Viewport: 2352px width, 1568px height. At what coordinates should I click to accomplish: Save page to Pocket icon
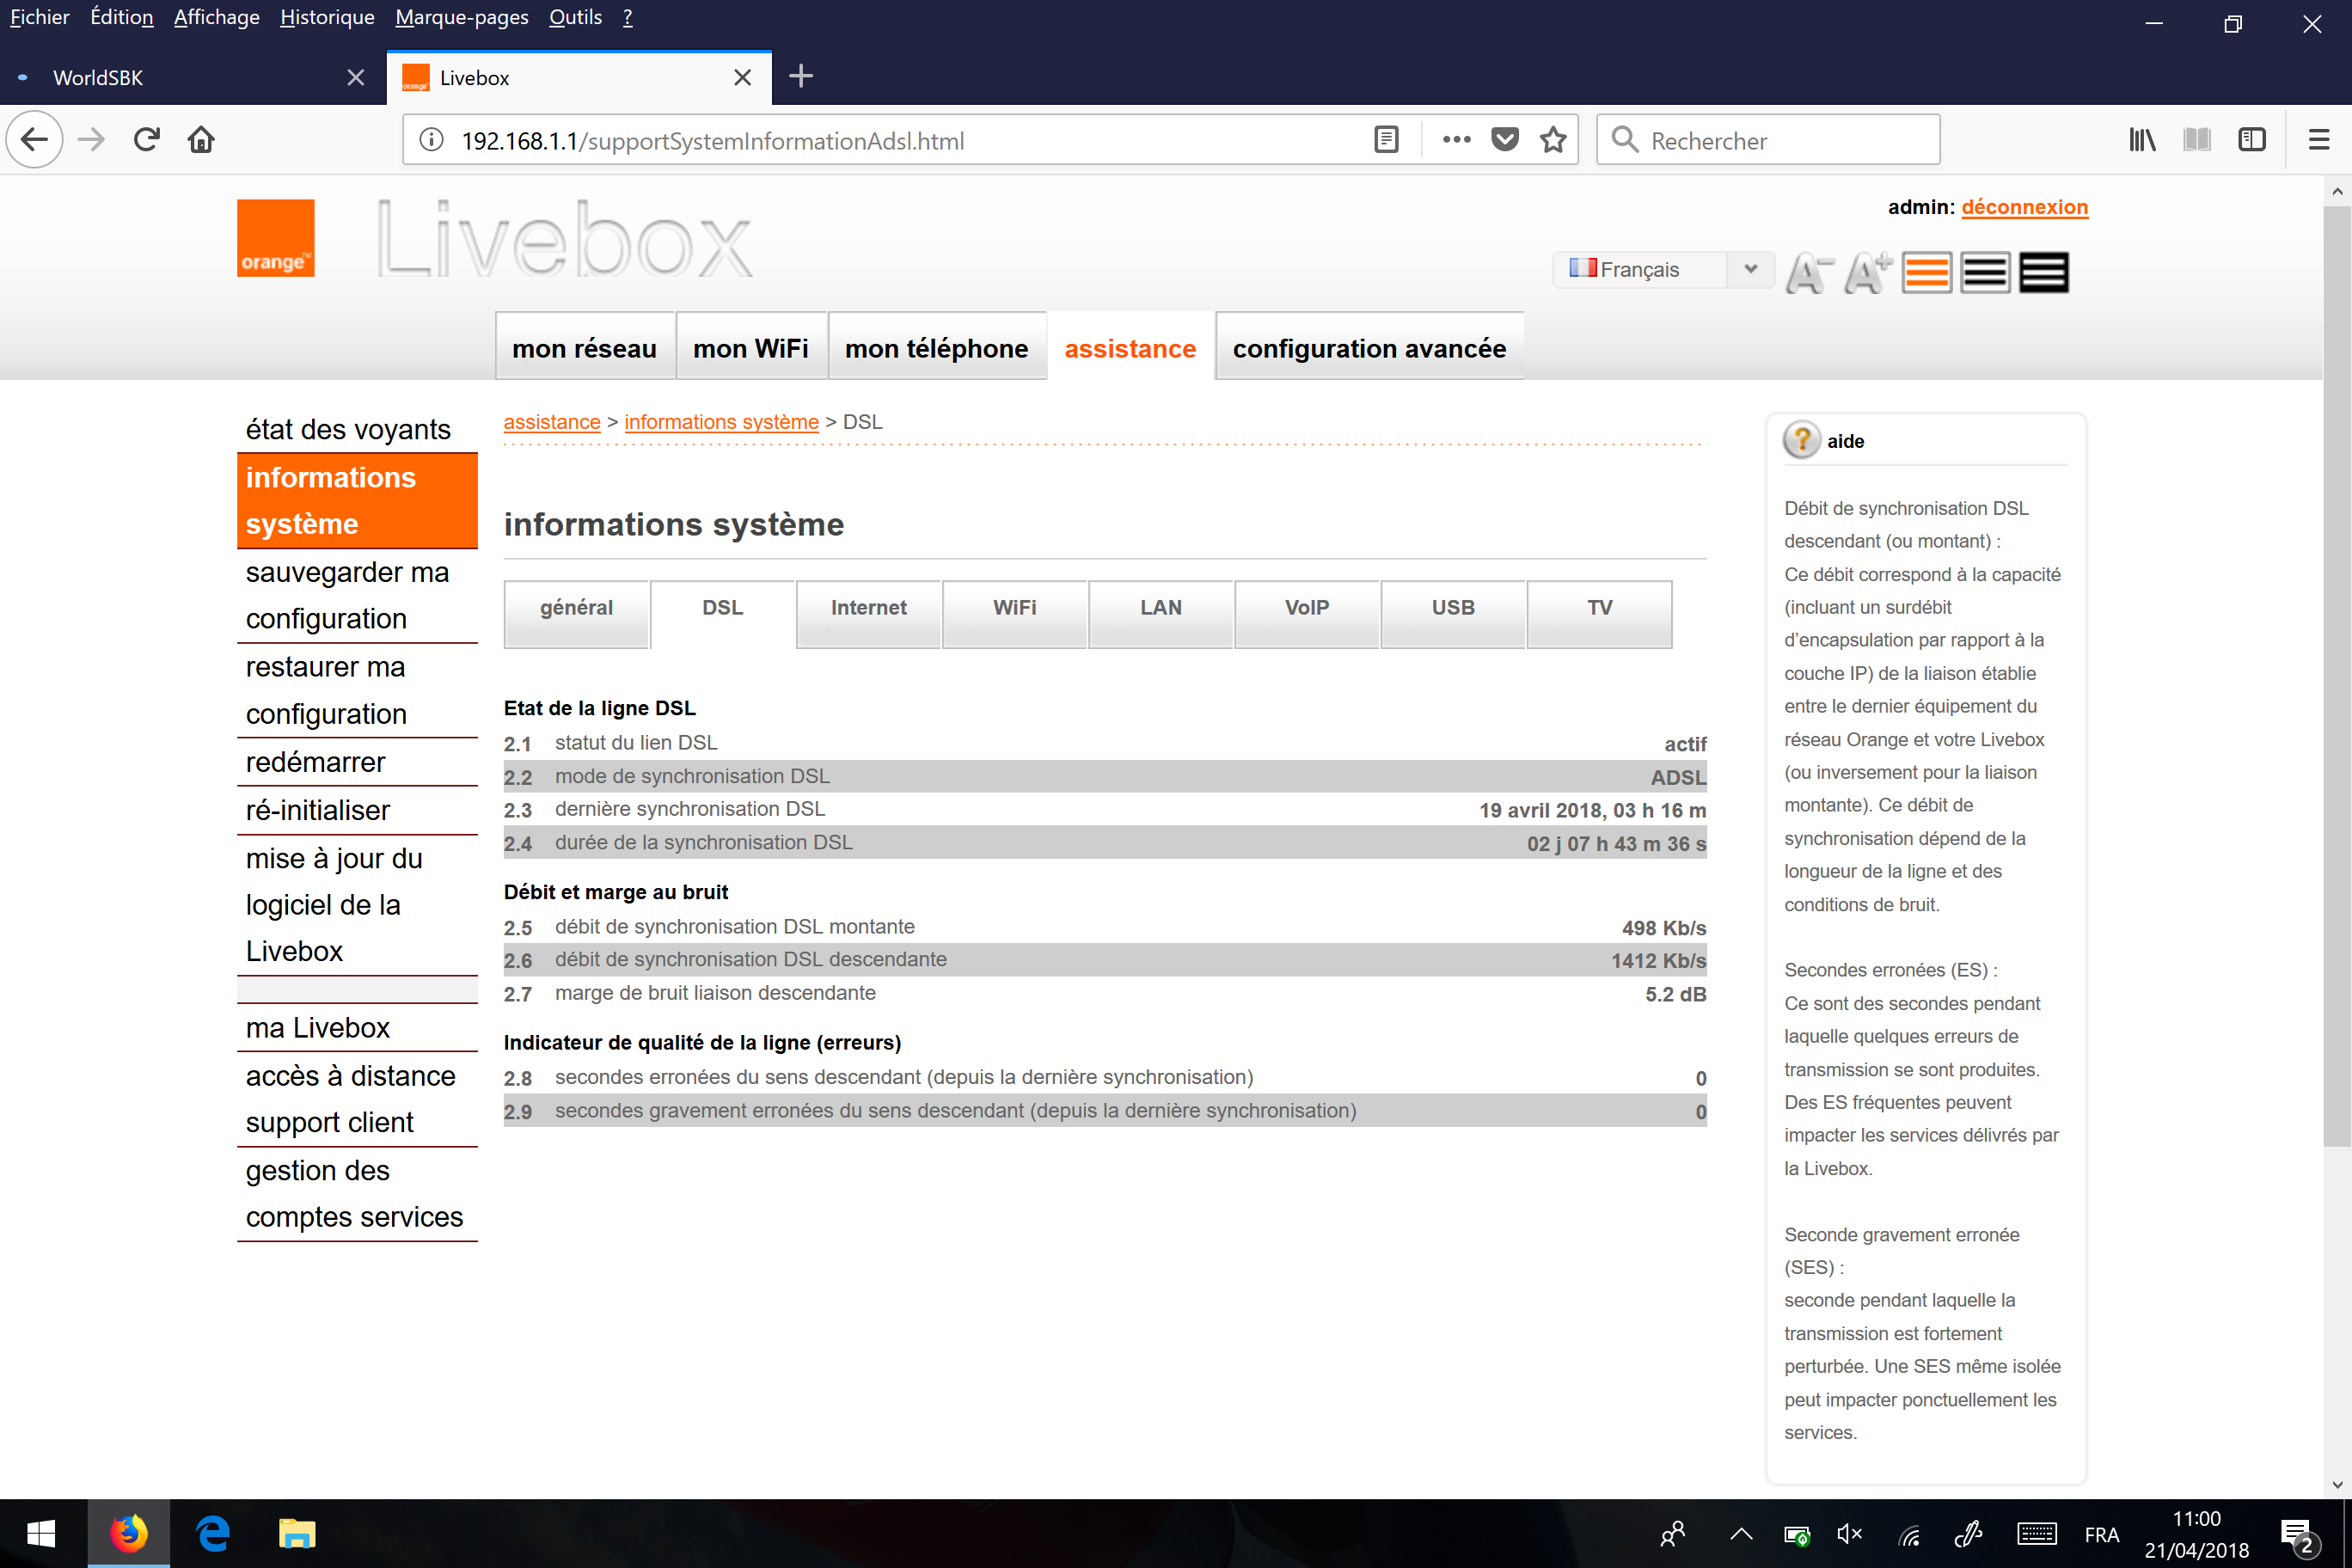pos(1505,140)
